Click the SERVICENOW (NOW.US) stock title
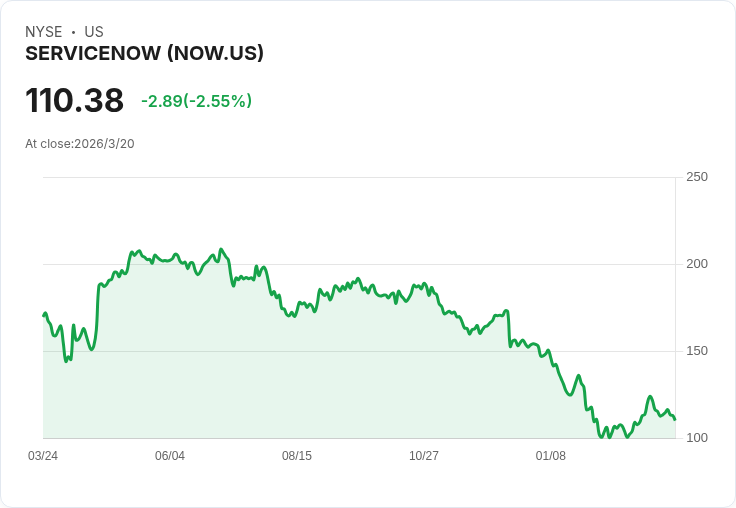 click(x=144, y=54)
